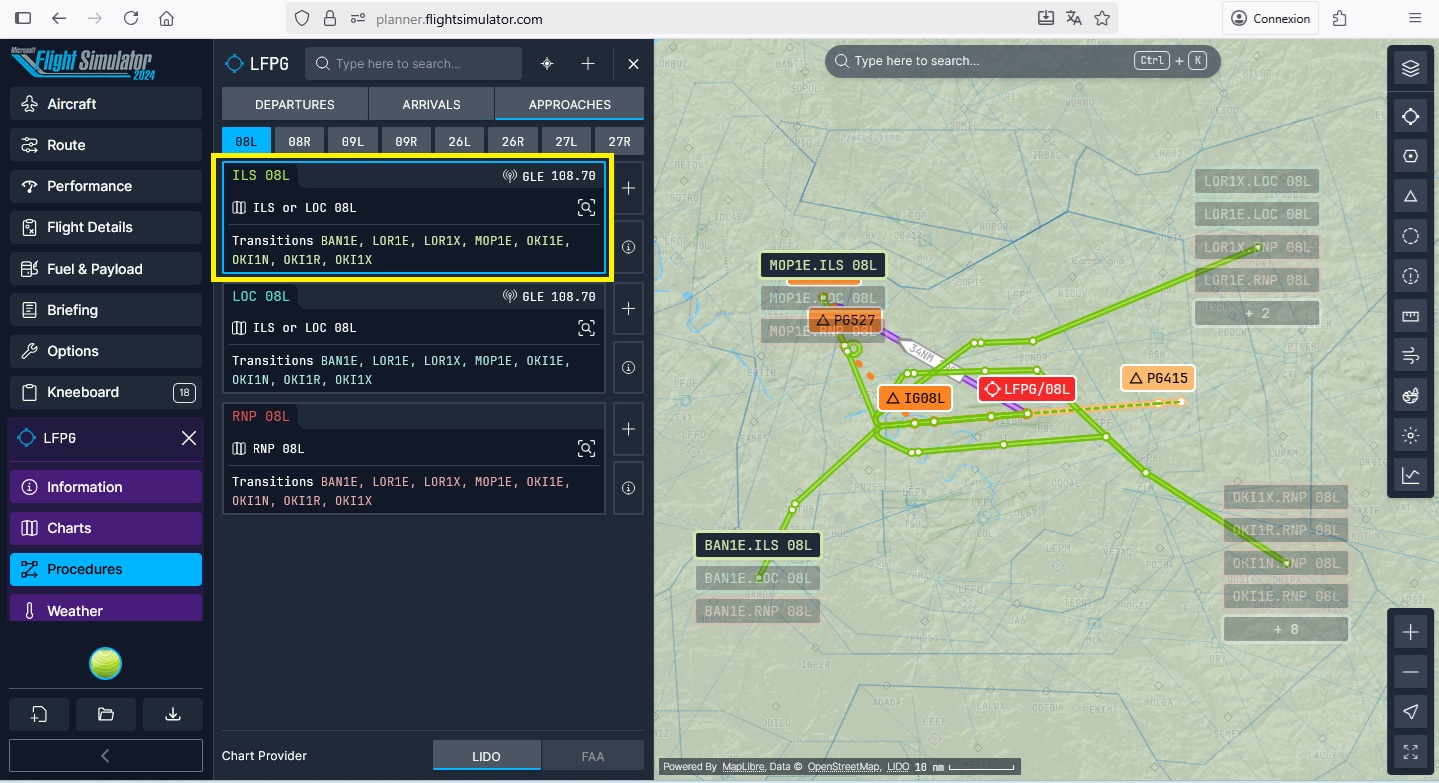Click the ruler measurement tool icon
The image size is (1439, 783).
click(1410, 317)
